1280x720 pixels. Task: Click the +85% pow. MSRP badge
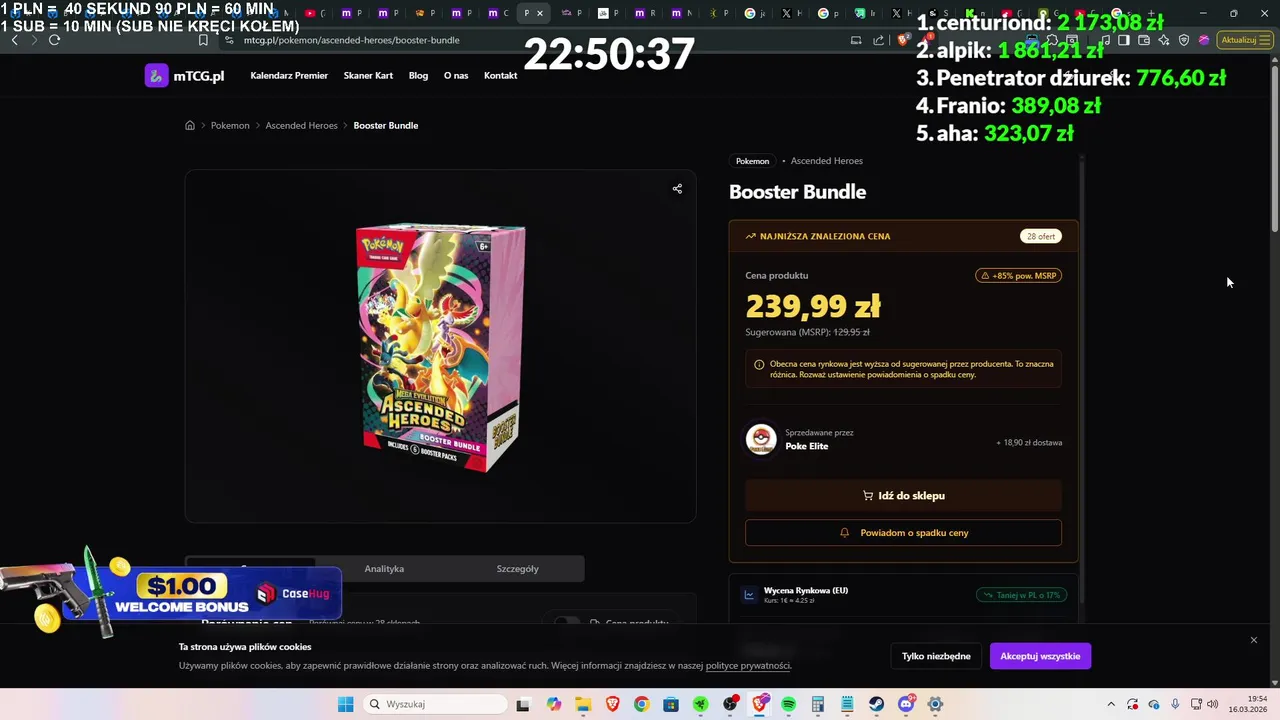pos(1018,276)
